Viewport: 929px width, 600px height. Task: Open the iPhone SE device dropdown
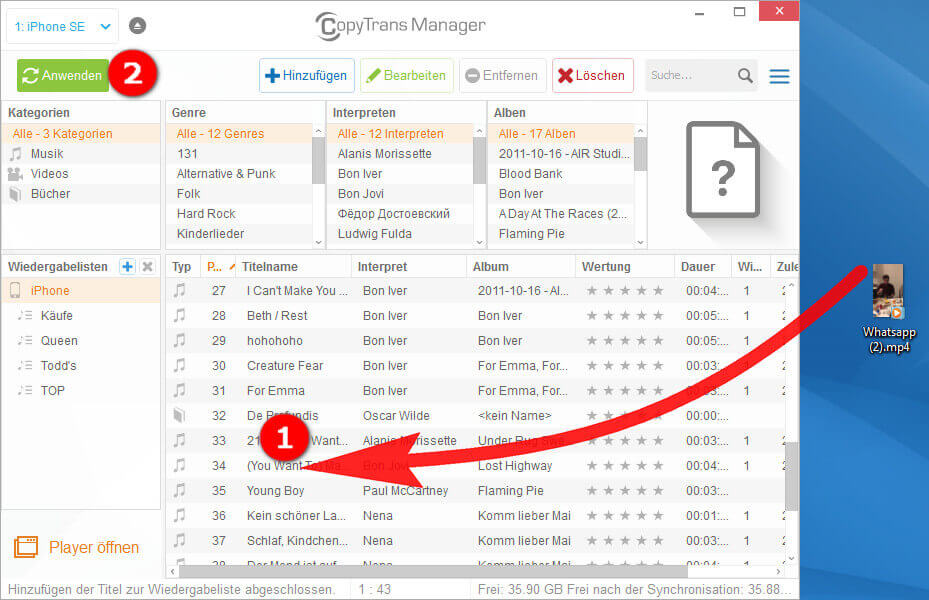click(62, 27)
